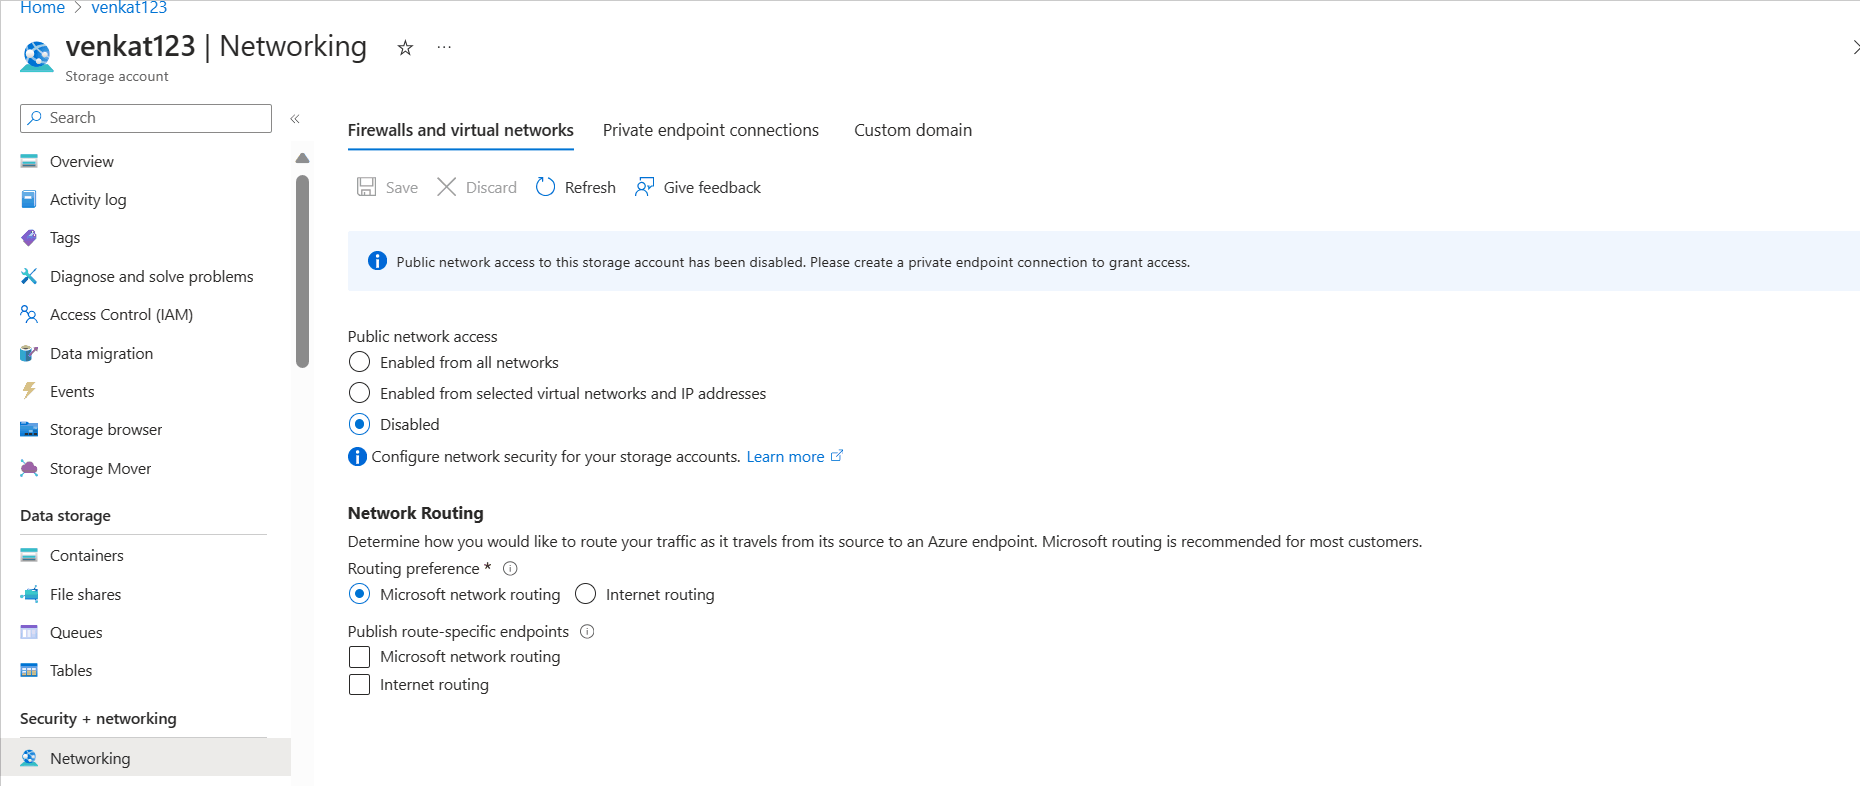
Task: Click the info icon in the blue banner
Action: (x=377, y=261)
